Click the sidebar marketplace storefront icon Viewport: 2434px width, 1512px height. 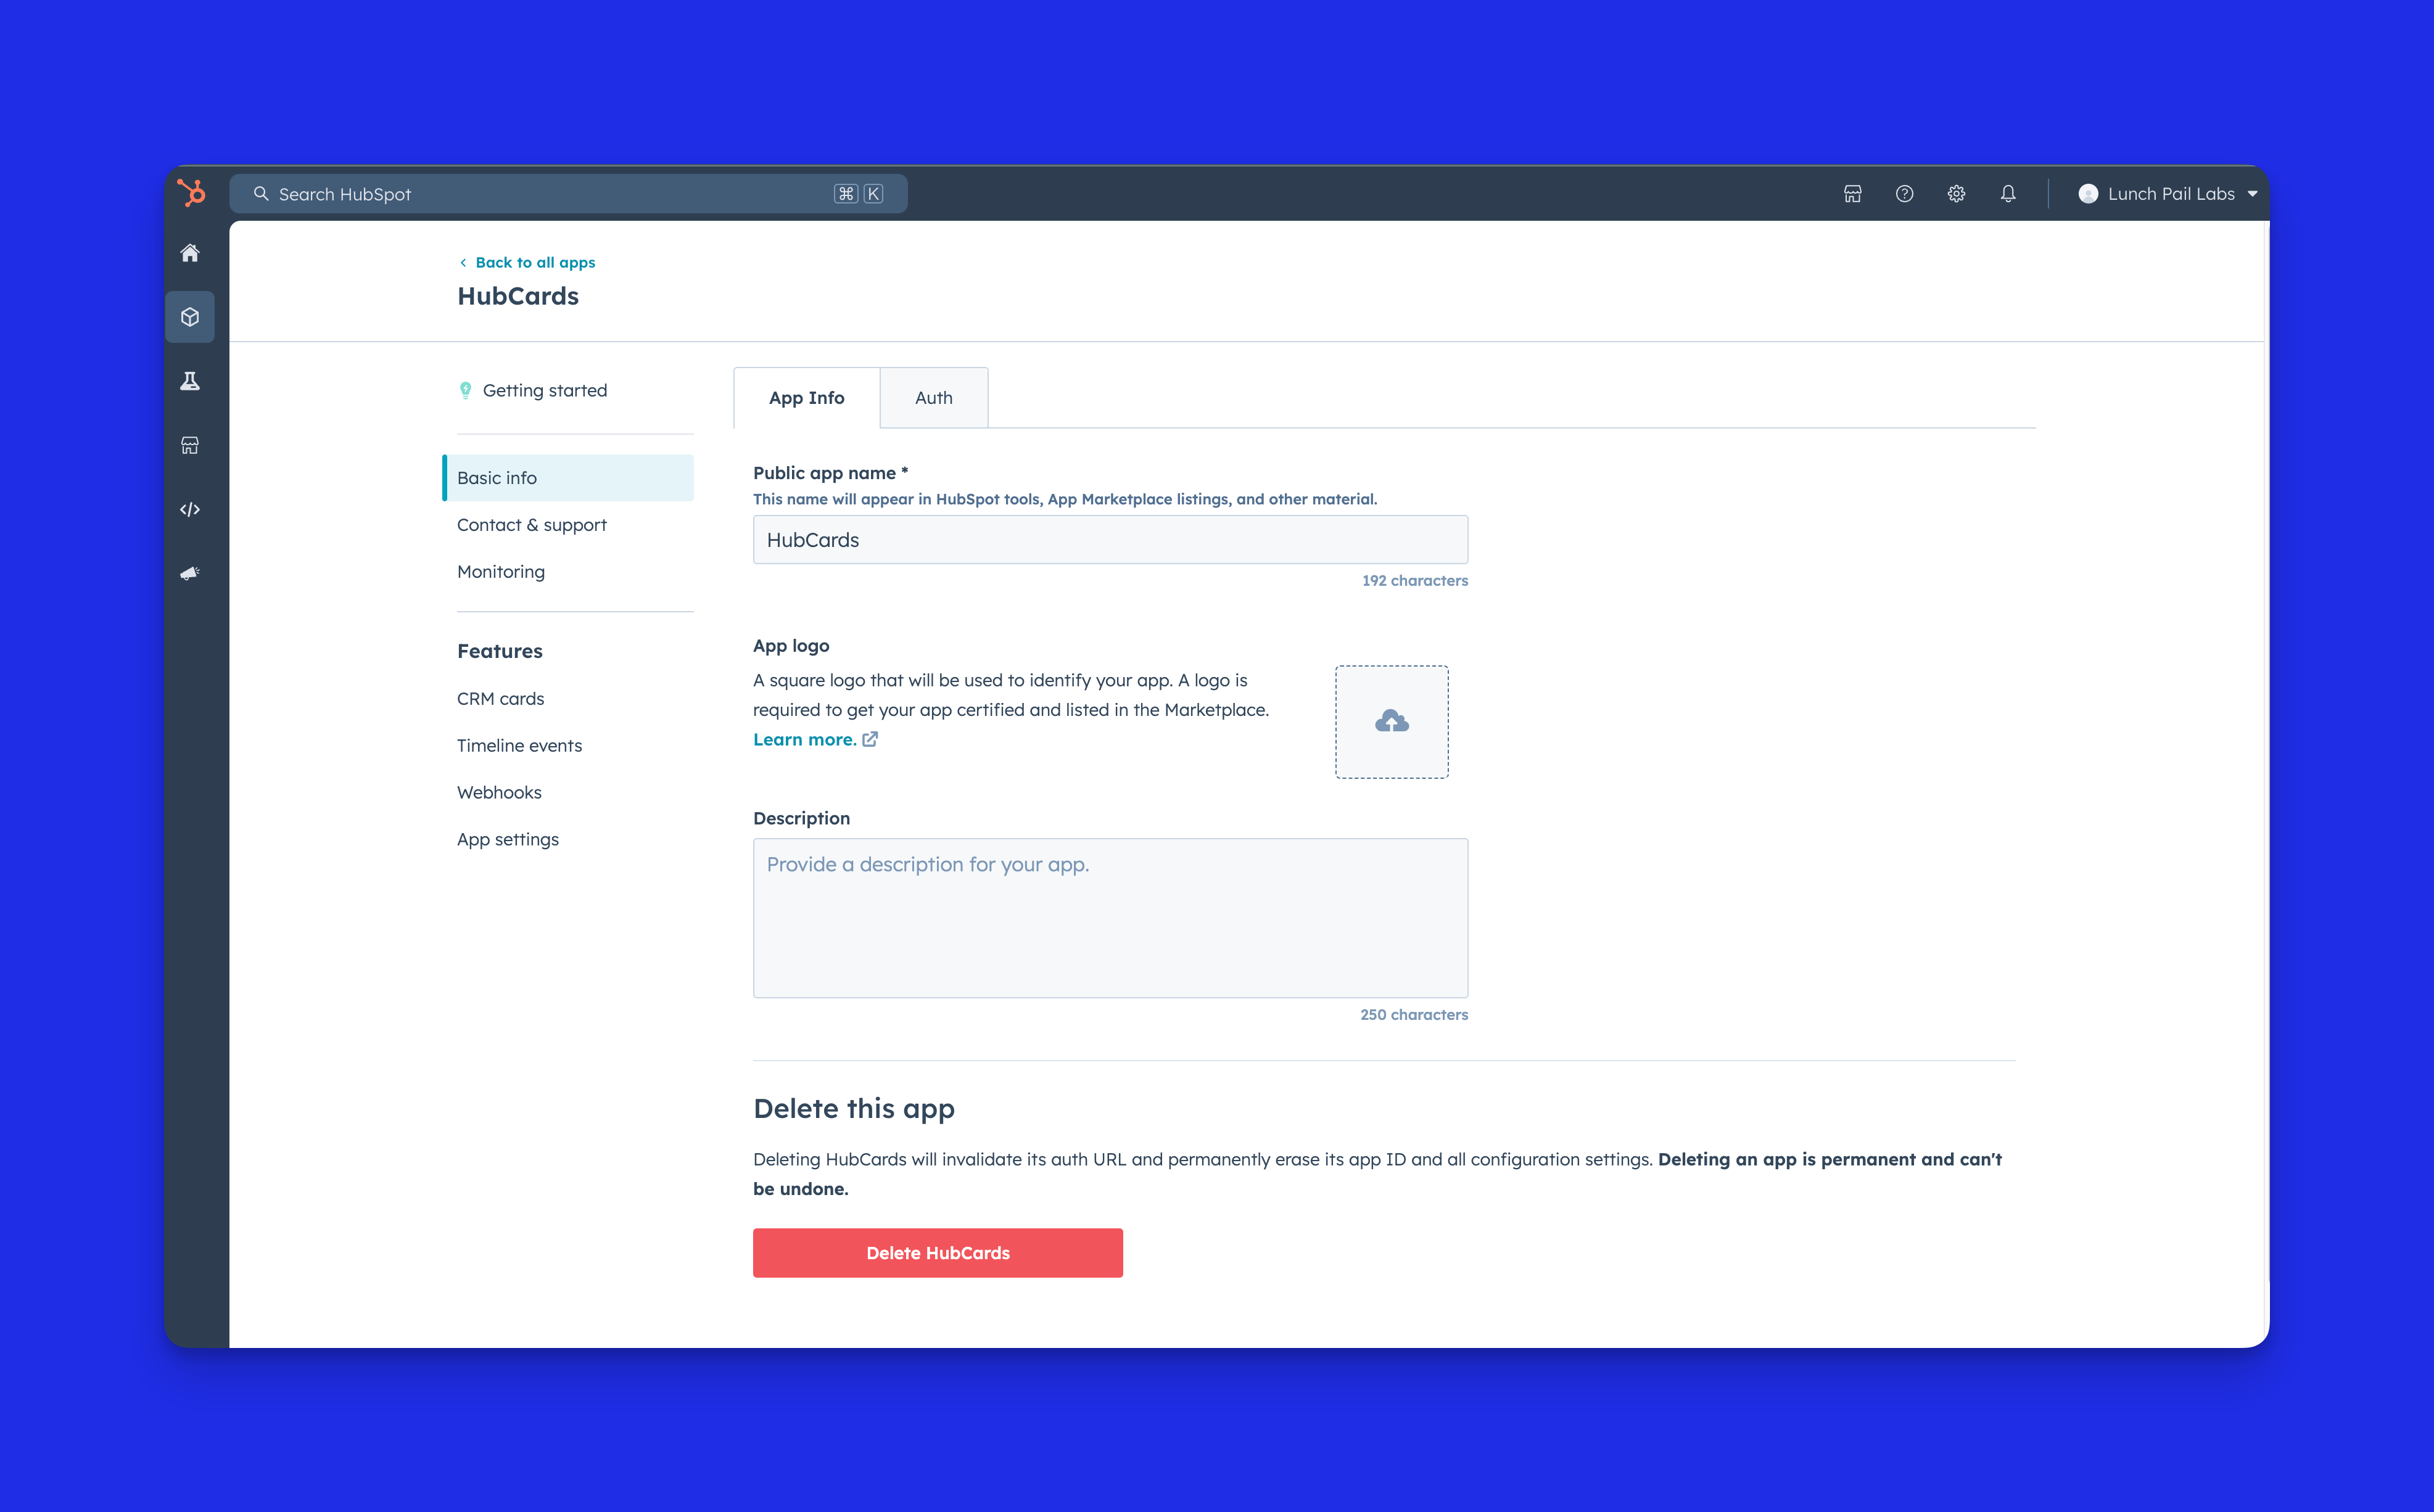click(190, 445)
